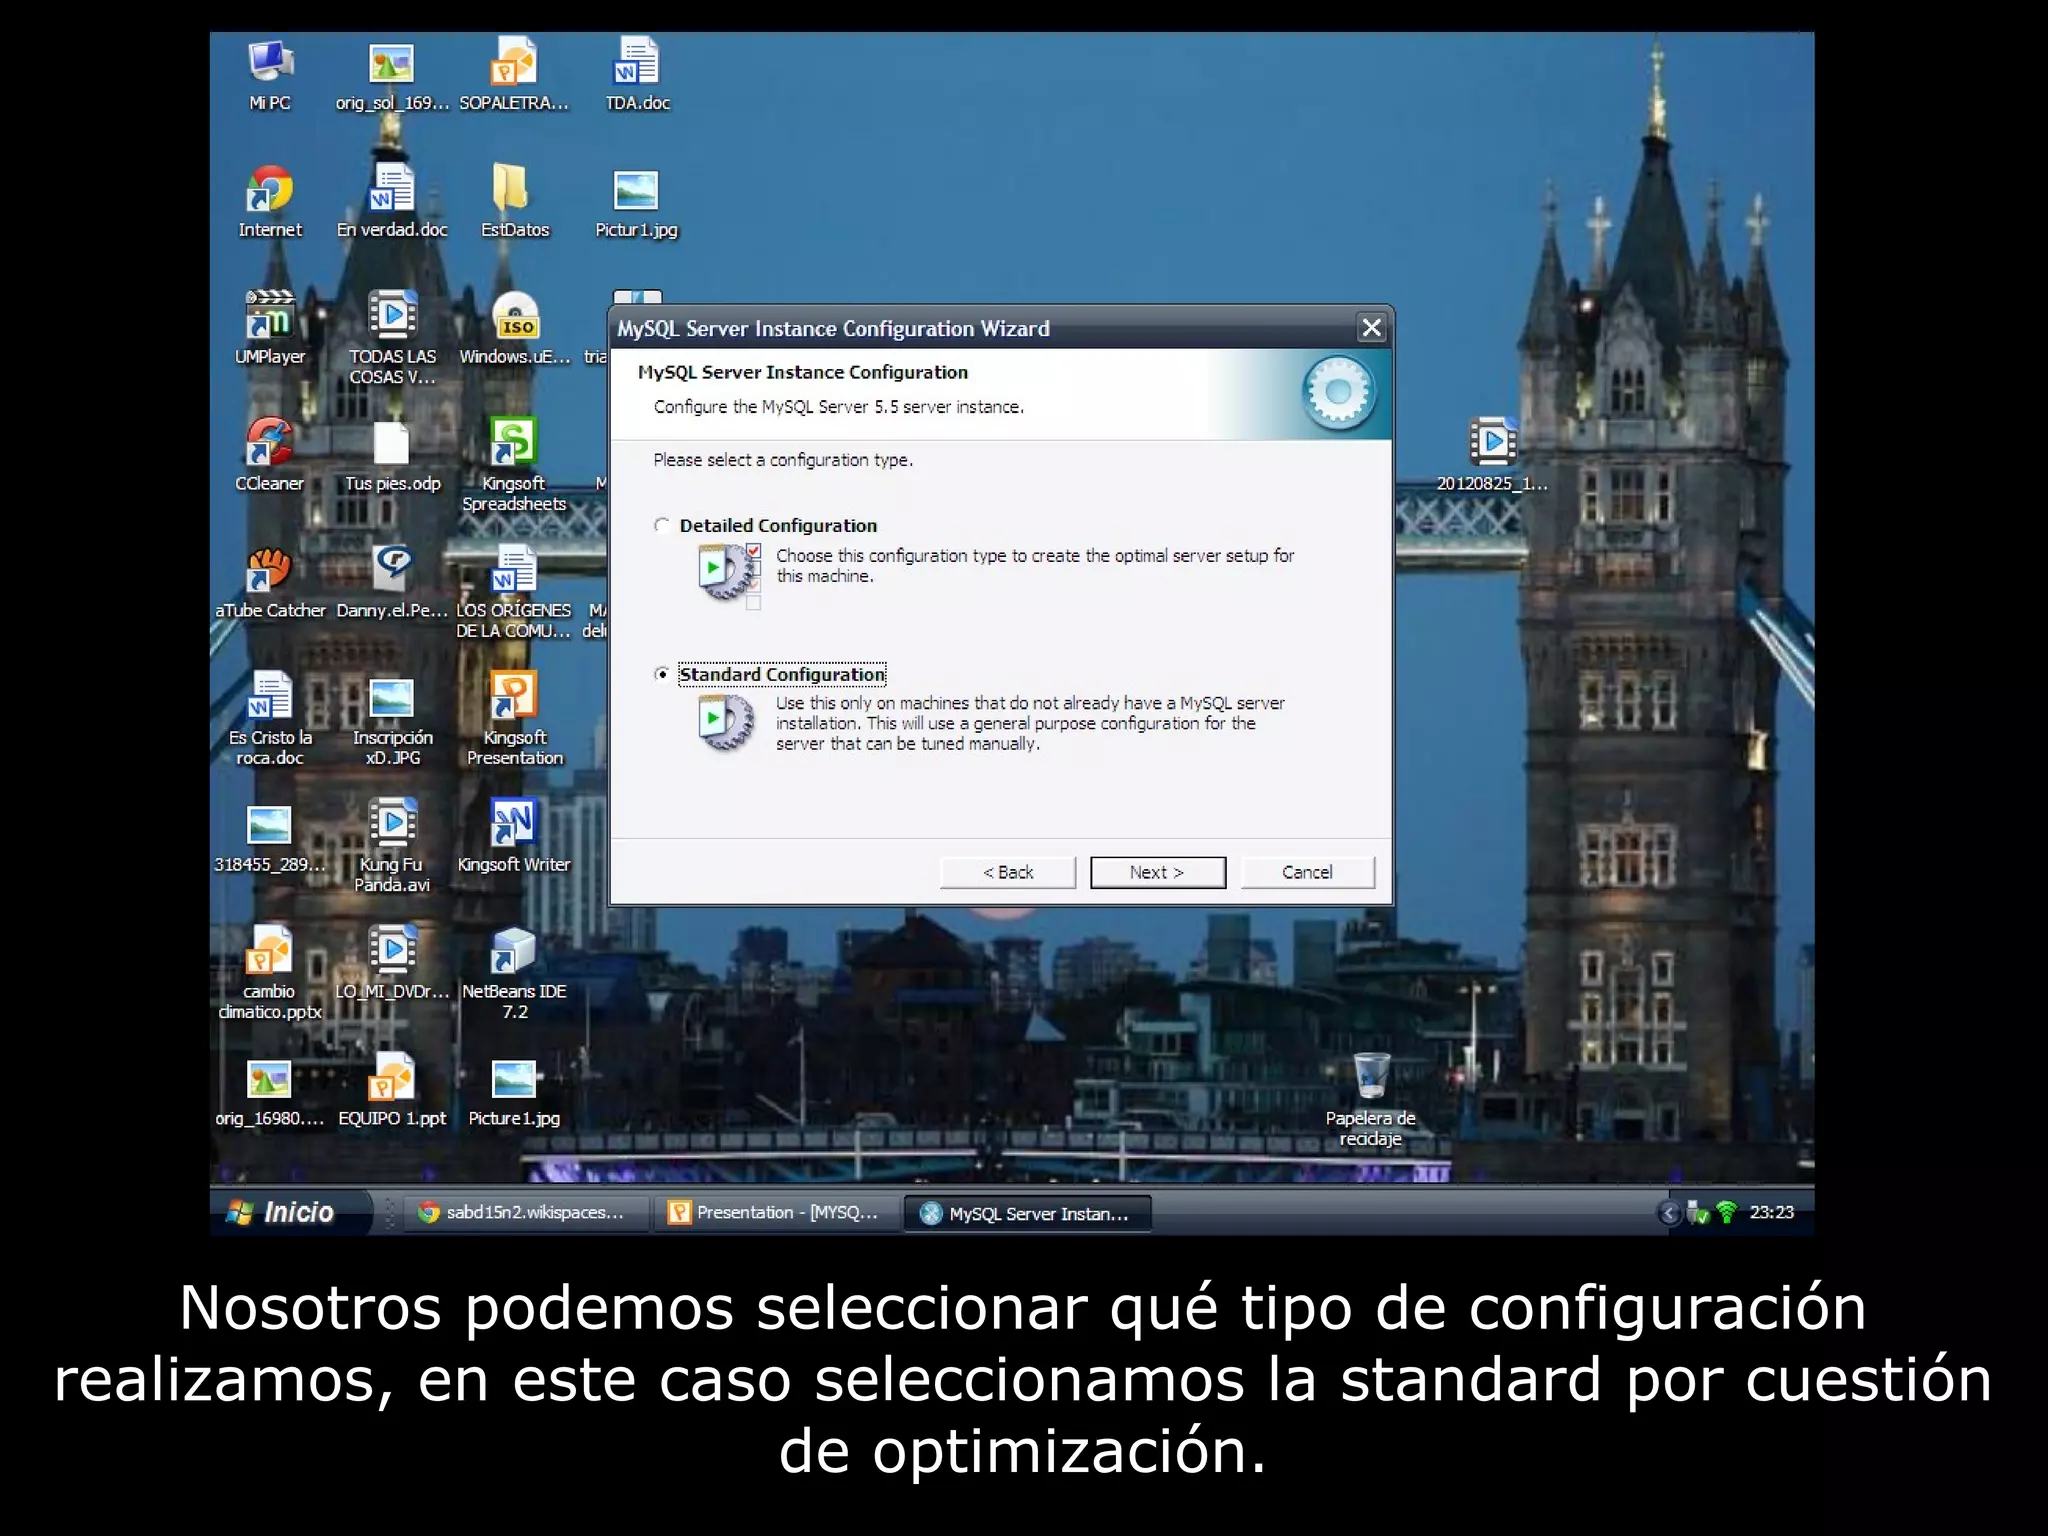Click the Detailed Configuration label text
2048x1536 pixels.
(x=778, y=526)
